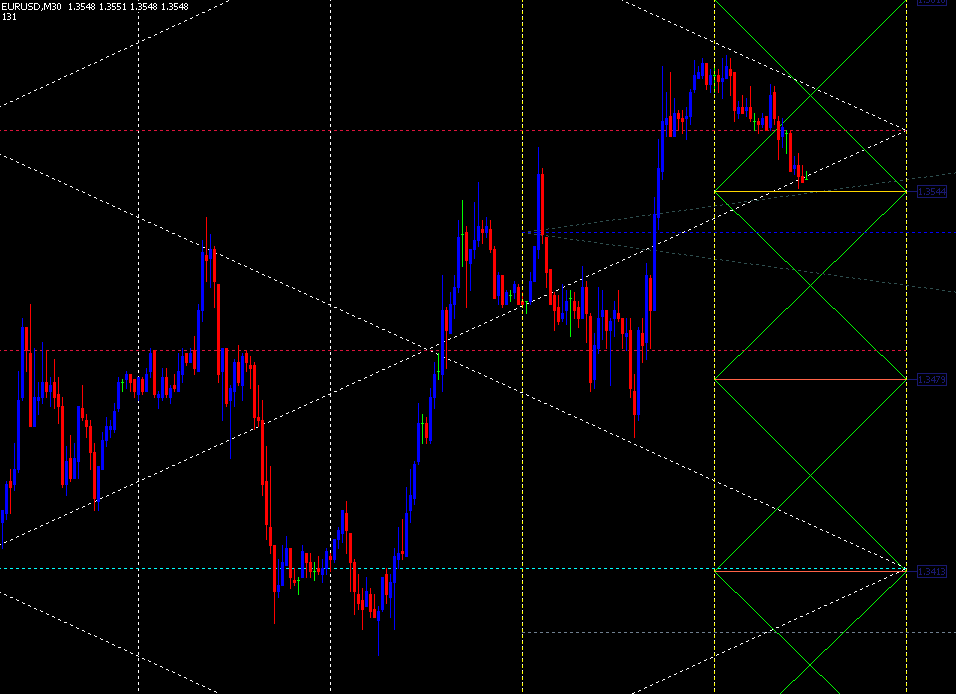The width and height of the screenshot is (956, 694).
Task: Select the 1.3413 price label
Action: [932, 571]
